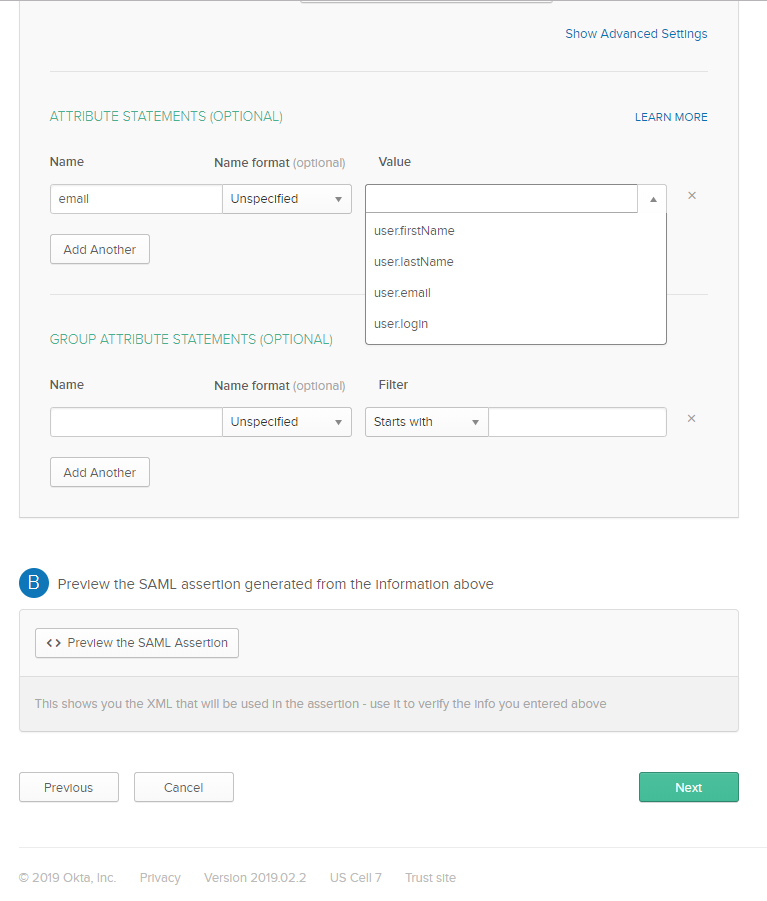Click Show Advanced Settings link
The width and height of the screenshot is (767, 901).
click(x=636, y=34)
